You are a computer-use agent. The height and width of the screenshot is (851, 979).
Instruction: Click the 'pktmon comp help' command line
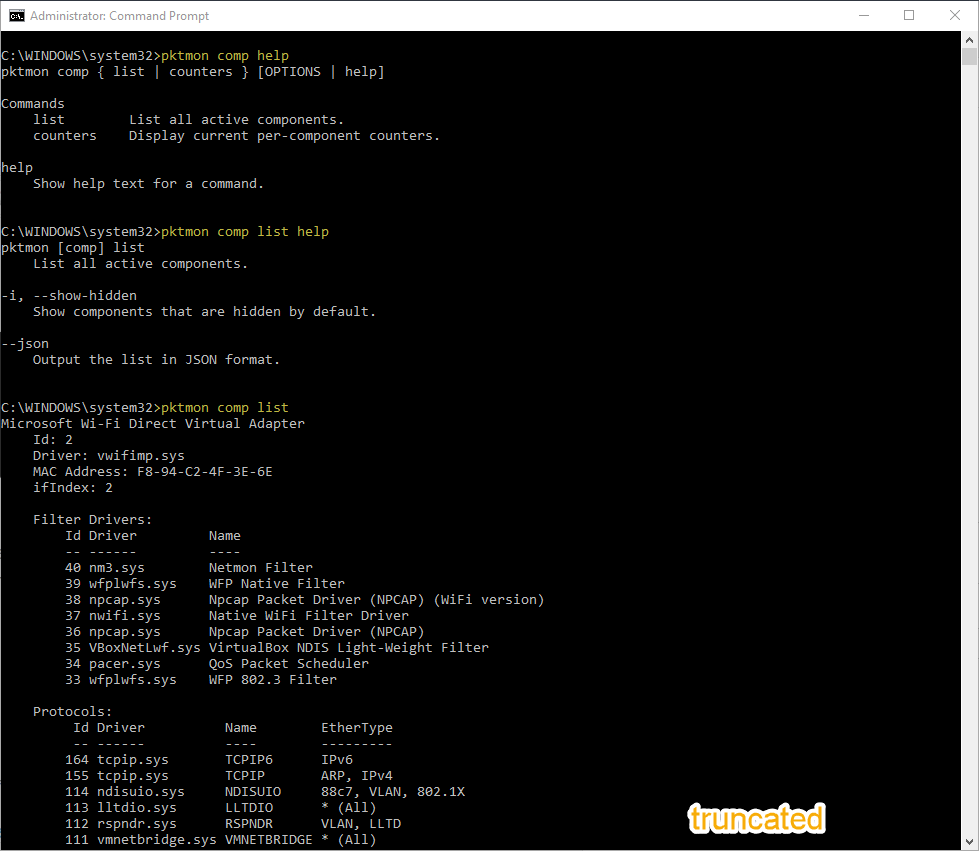(224, 56)
